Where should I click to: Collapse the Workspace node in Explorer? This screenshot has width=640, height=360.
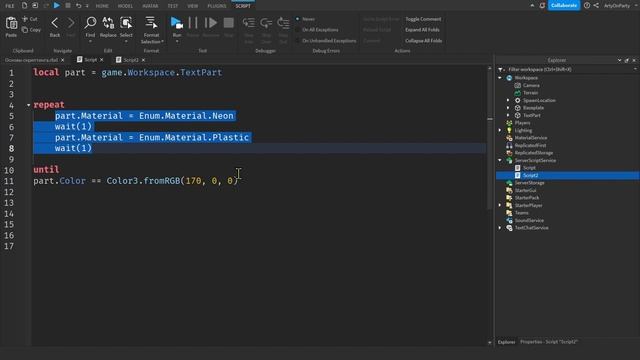pos(500,78)
